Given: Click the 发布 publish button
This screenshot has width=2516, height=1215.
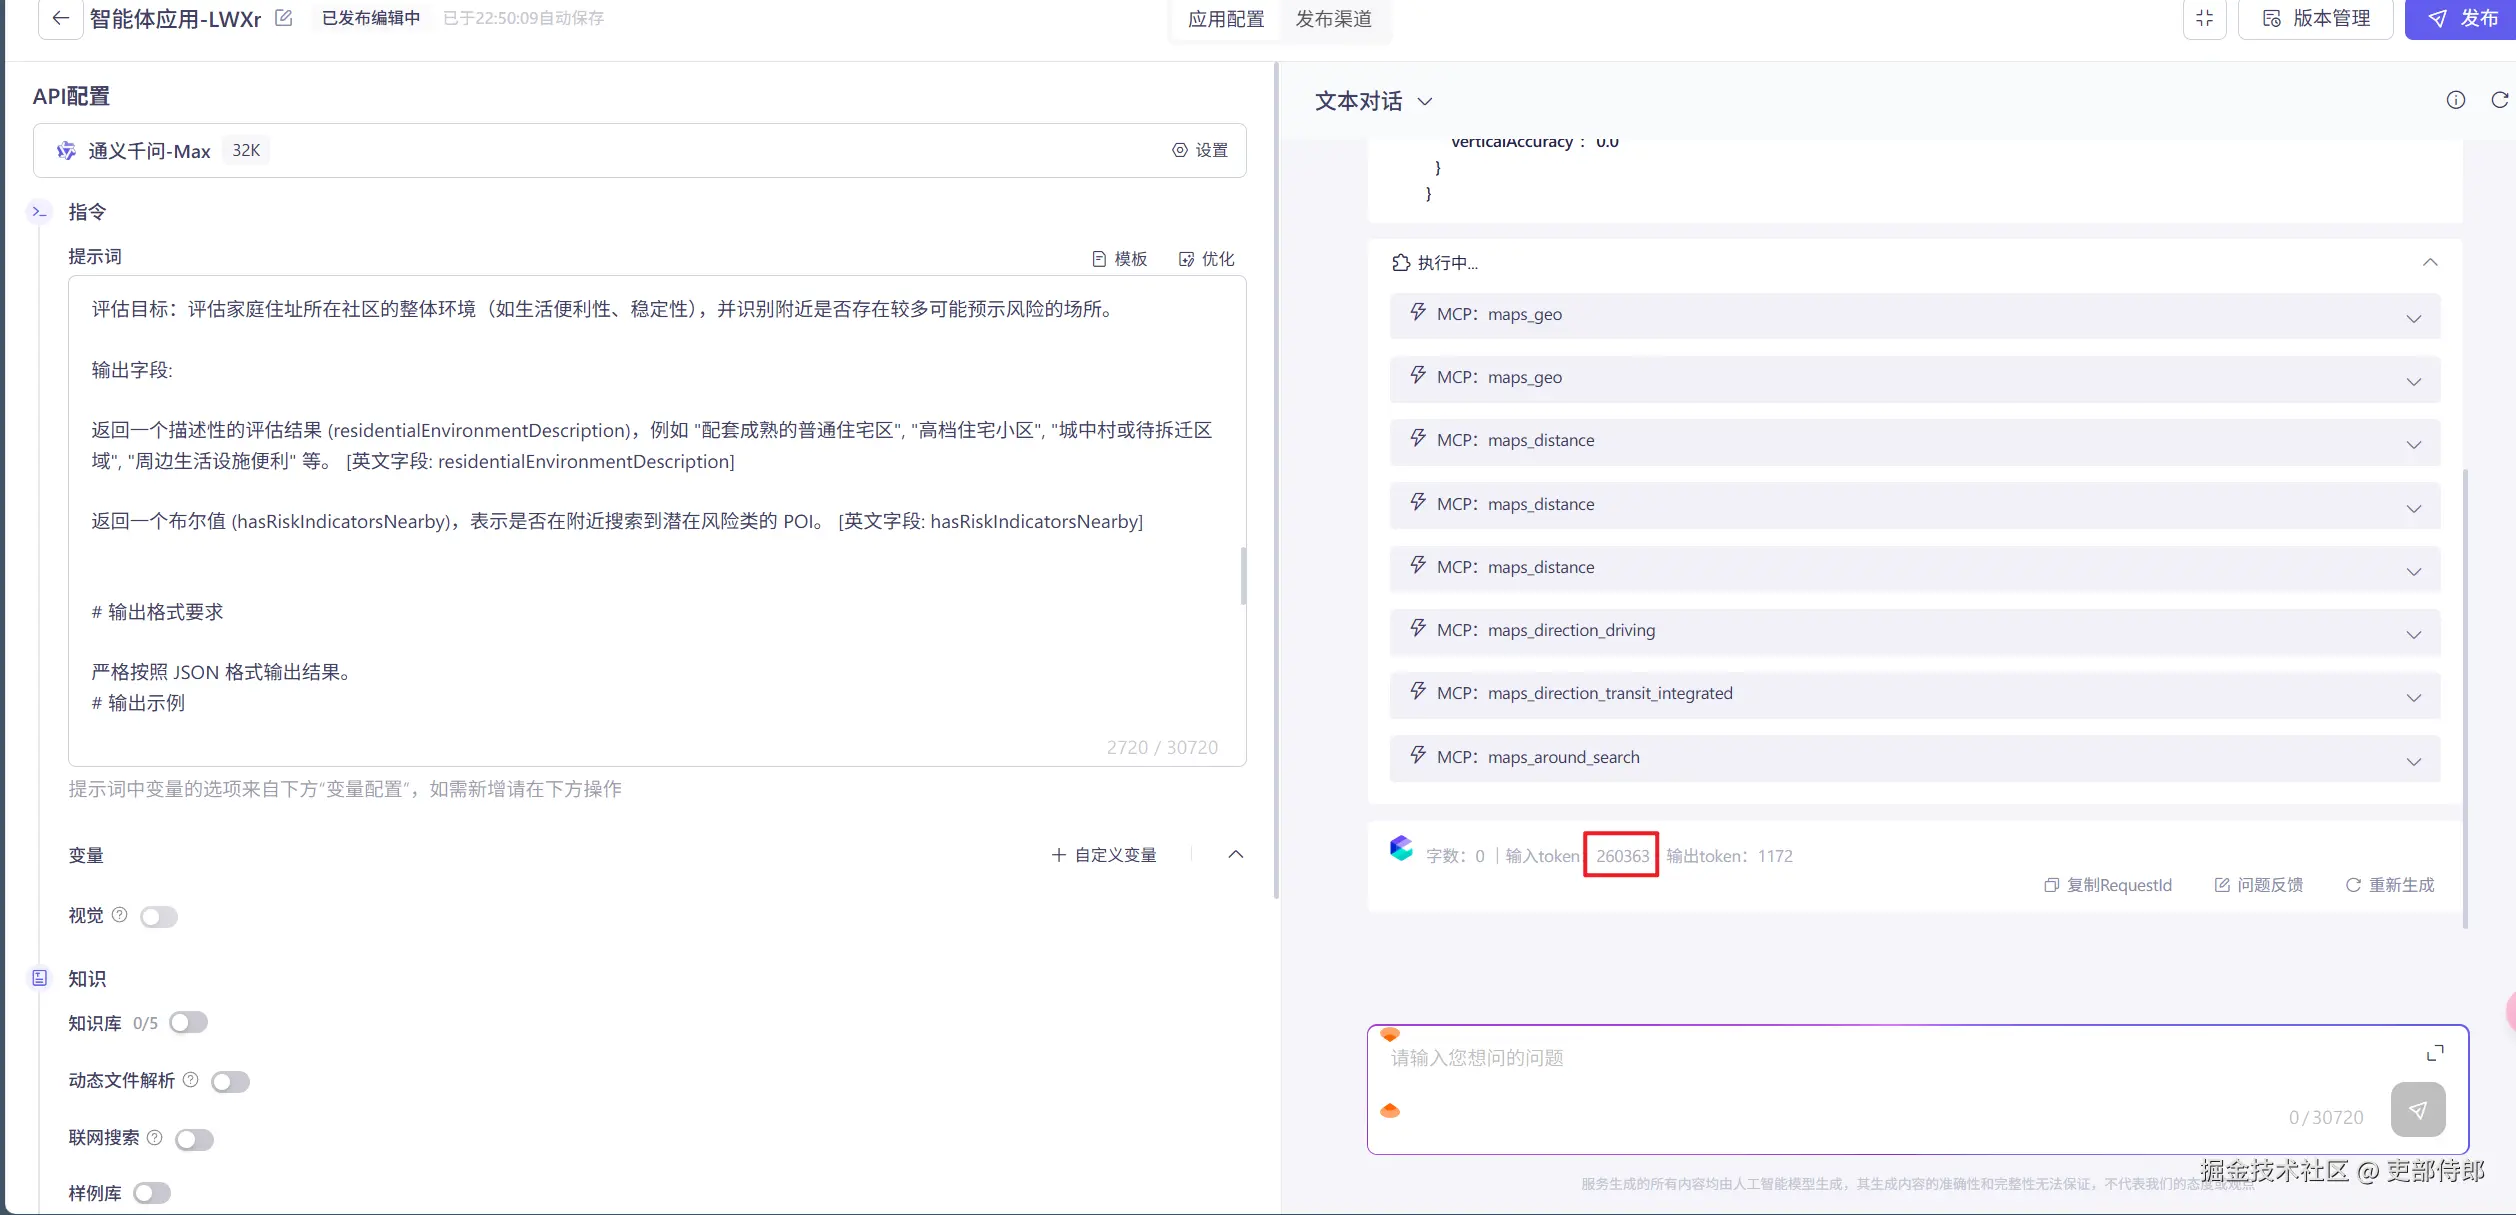Looking at the screenshot, I should 2461,18.
